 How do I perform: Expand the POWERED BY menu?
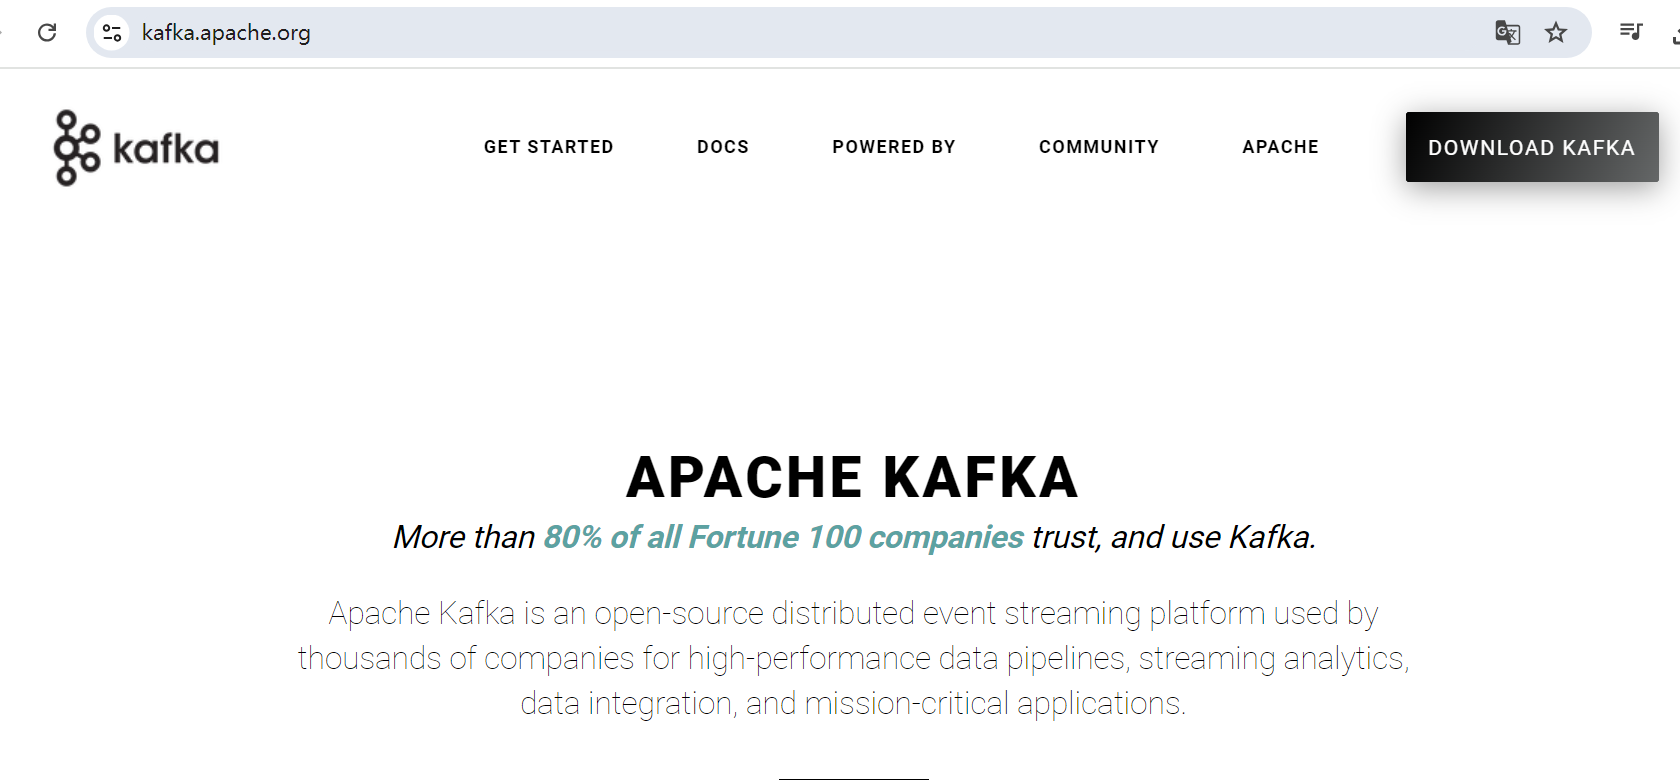(x=893, y=147)
